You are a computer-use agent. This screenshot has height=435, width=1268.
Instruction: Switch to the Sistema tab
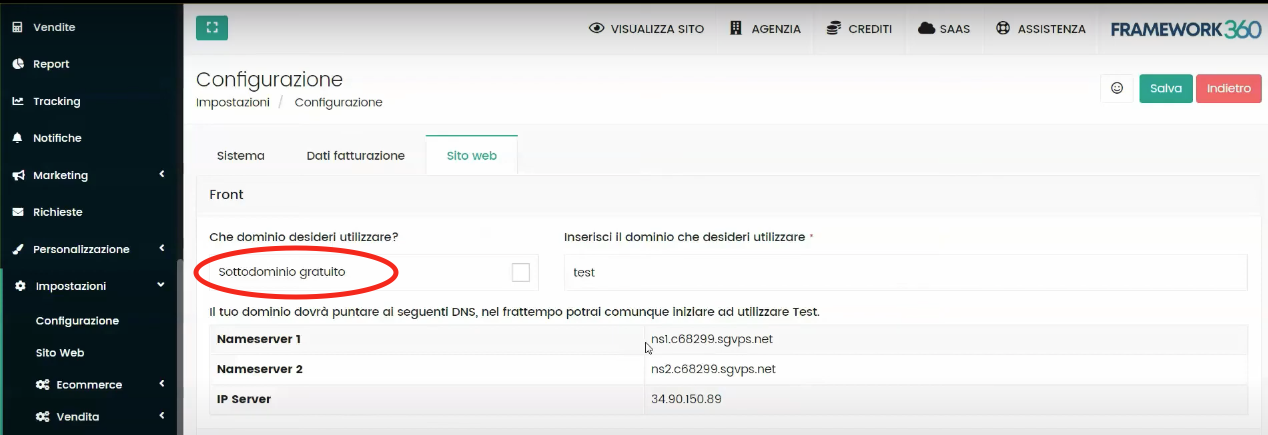(x=240, y=155)
